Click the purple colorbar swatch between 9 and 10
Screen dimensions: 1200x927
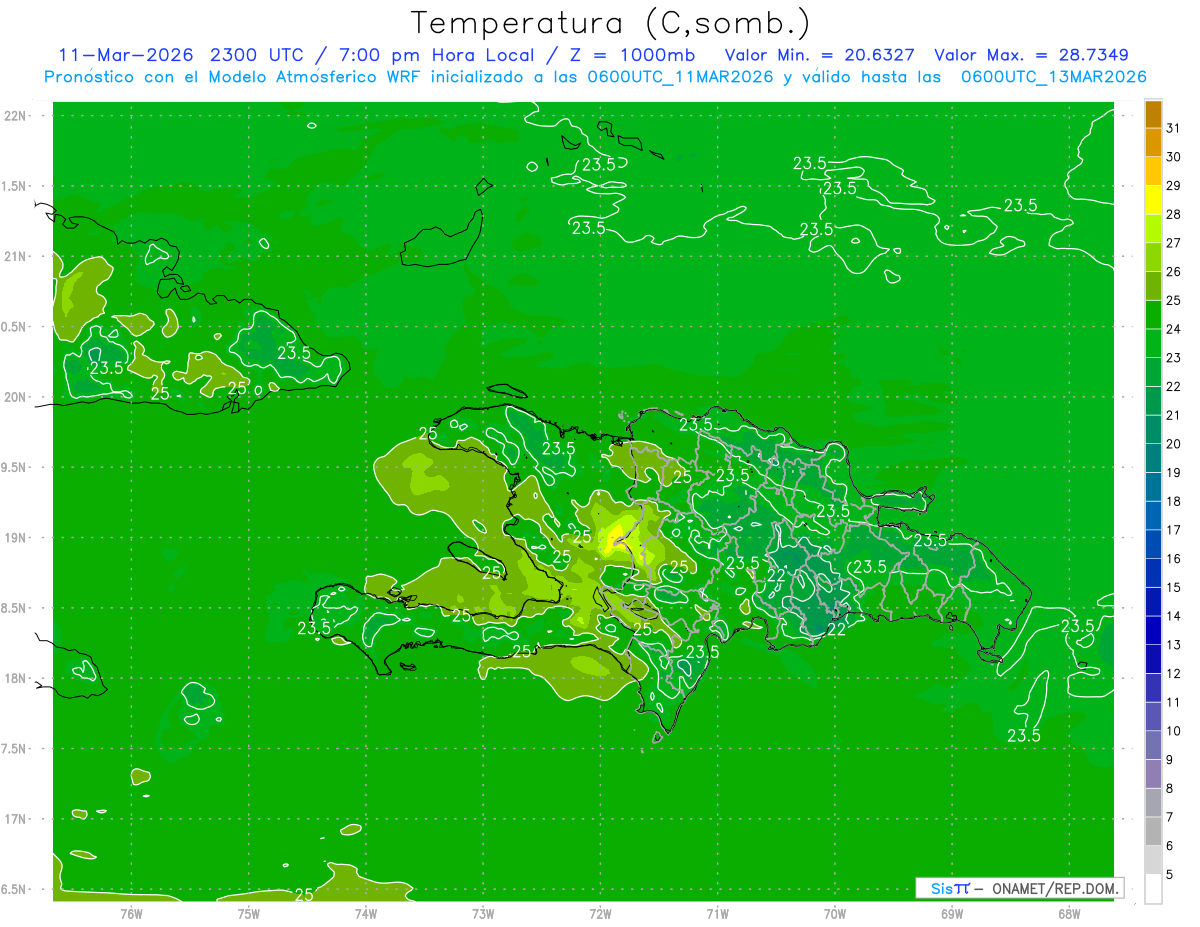point(1153,745)
